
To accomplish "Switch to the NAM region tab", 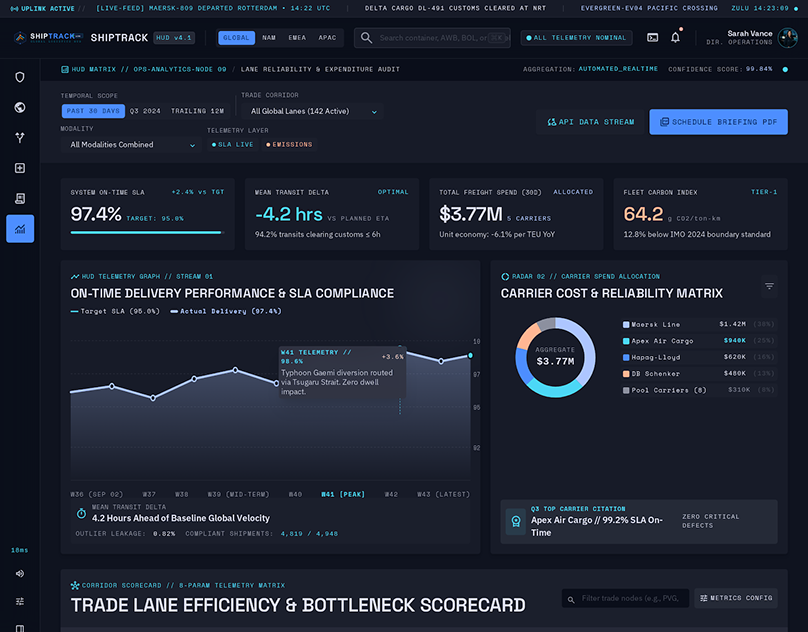I will tap(269, 38).
